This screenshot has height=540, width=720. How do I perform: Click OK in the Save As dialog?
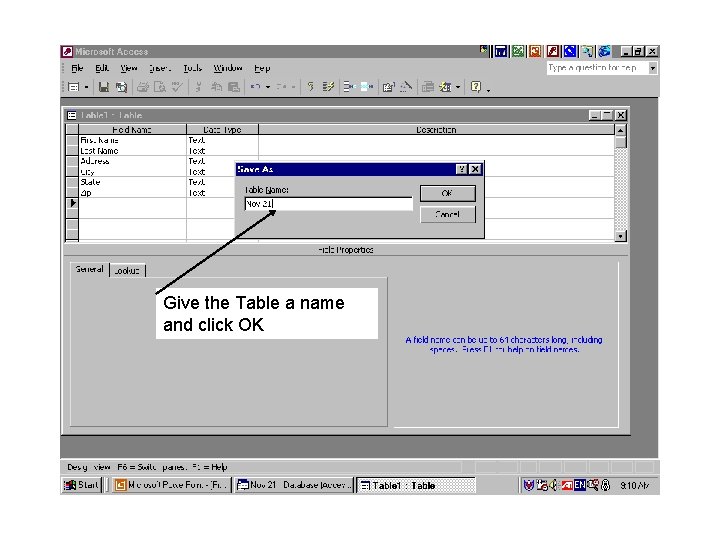pos(448,193)
